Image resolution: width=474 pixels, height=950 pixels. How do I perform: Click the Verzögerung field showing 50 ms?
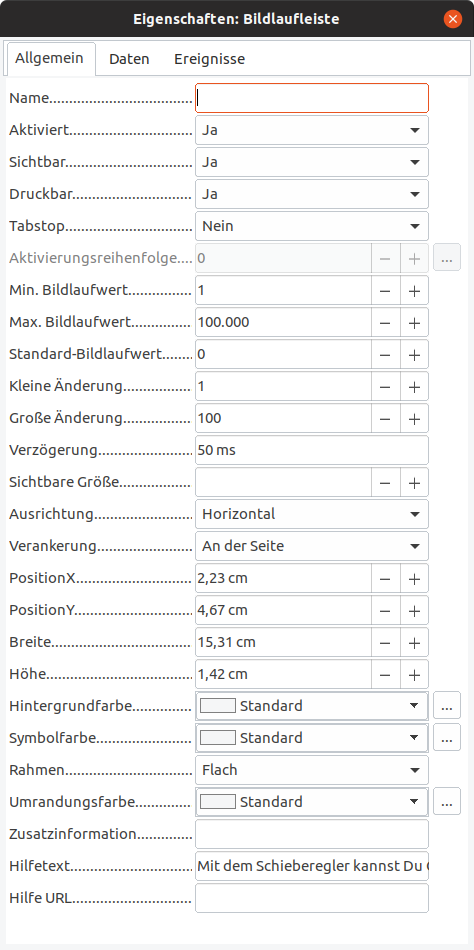(x=312, y=450)
